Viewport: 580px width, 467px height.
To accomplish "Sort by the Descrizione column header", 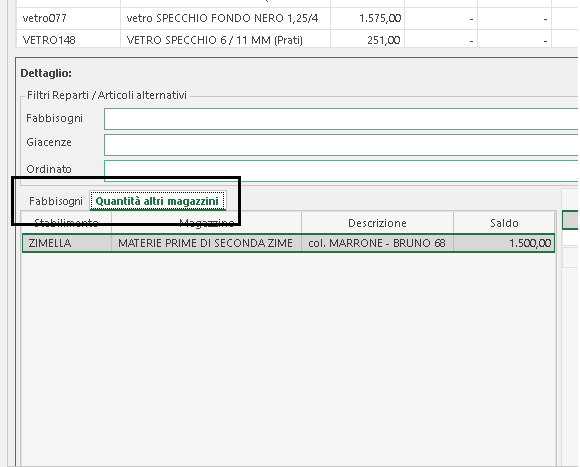I will click(x=377, y=223).
